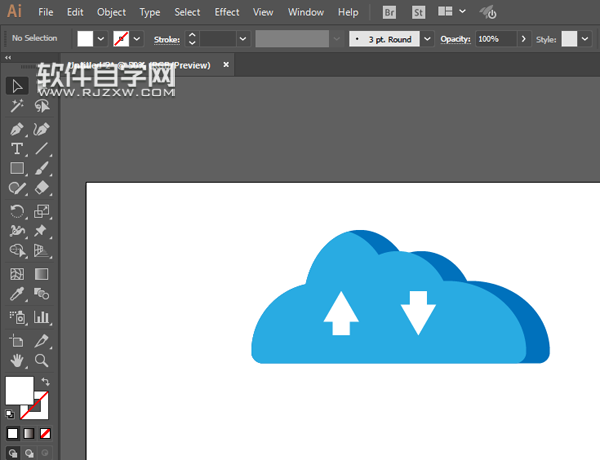Click the Opacity label link
This screenshot has height=460, width=600.
[x=455, y=38]
